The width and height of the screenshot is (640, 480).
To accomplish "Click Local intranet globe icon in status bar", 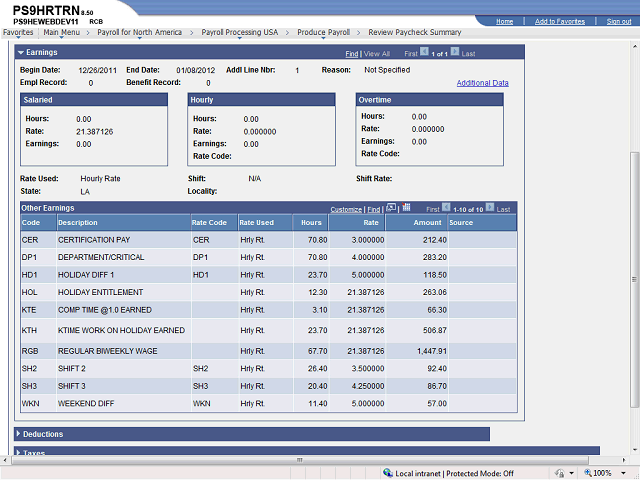I will tap(388, 473).
